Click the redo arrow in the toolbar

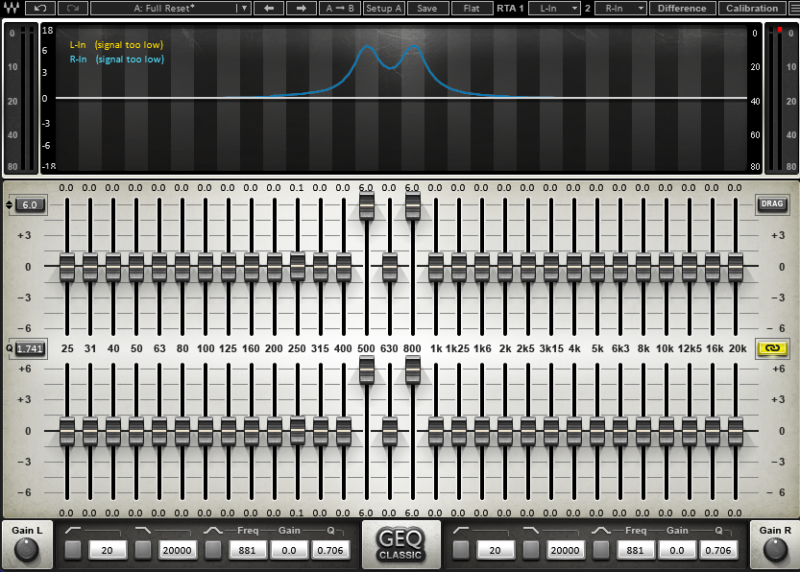(73, 8)
